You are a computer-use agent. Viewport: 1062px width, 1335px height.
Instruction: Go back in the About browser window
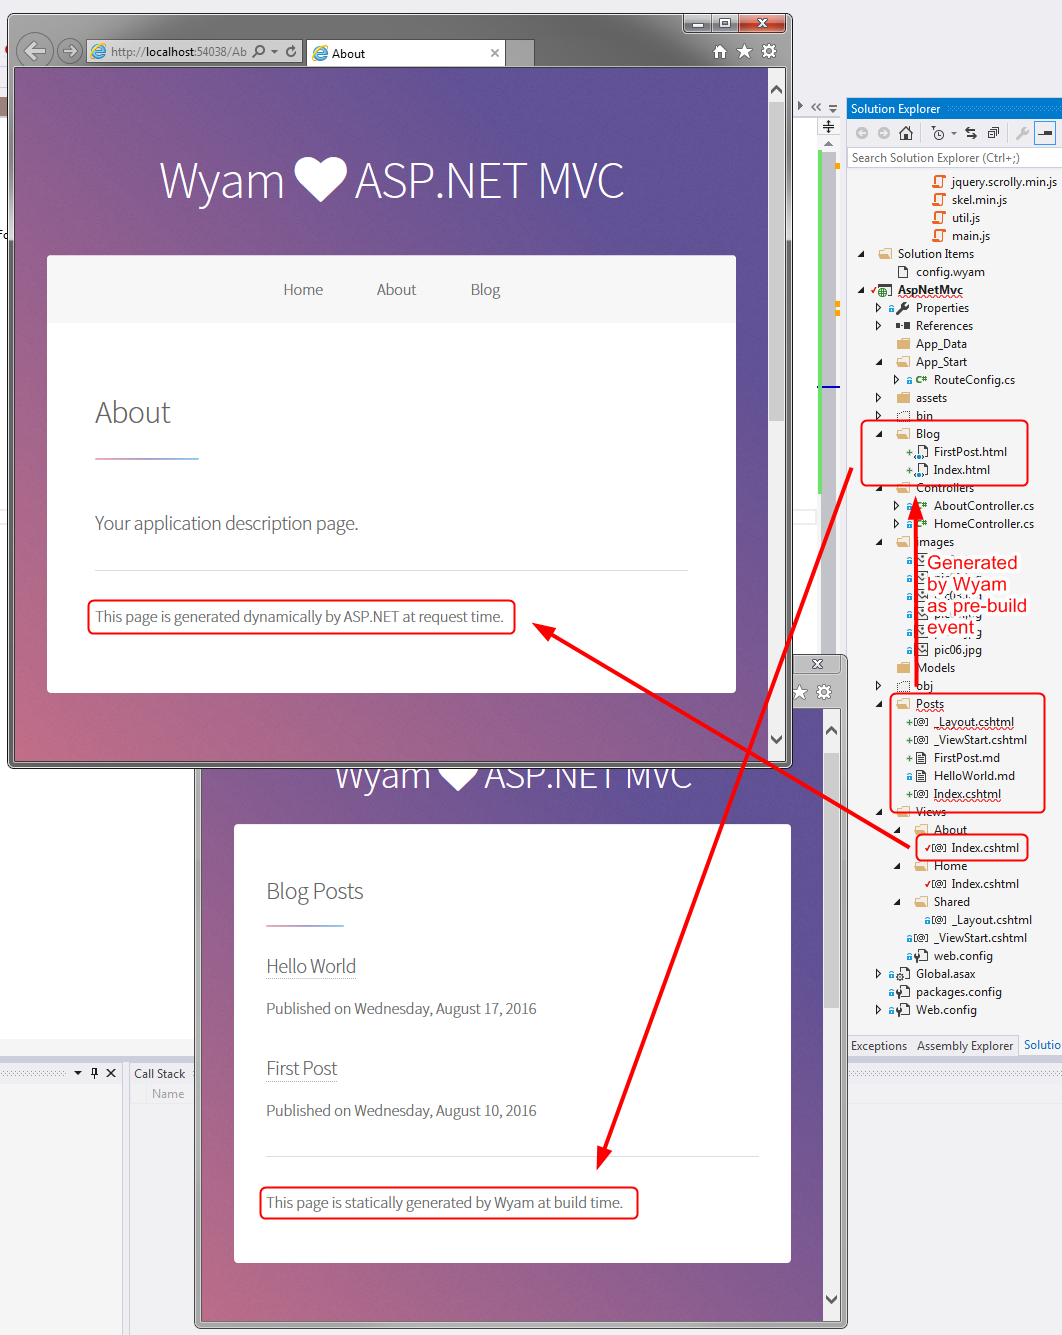35,50
